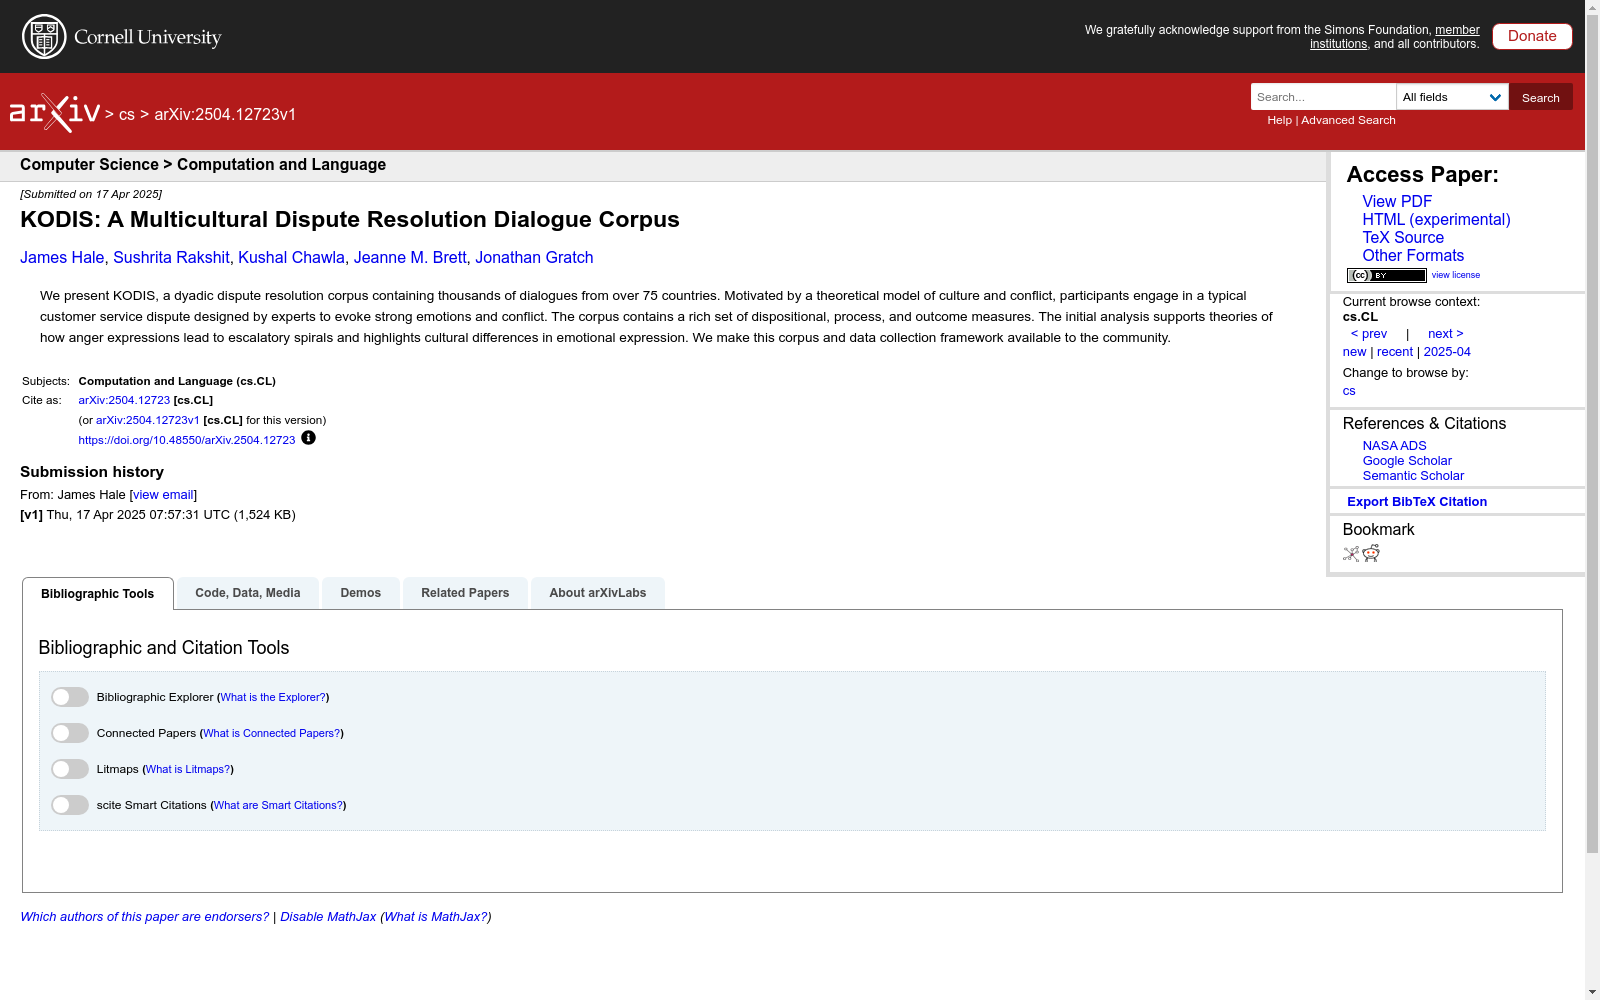Enable scite Smart Citations toggle
This screenshot has width=1600, height=1000.
[x=70, y=805]
